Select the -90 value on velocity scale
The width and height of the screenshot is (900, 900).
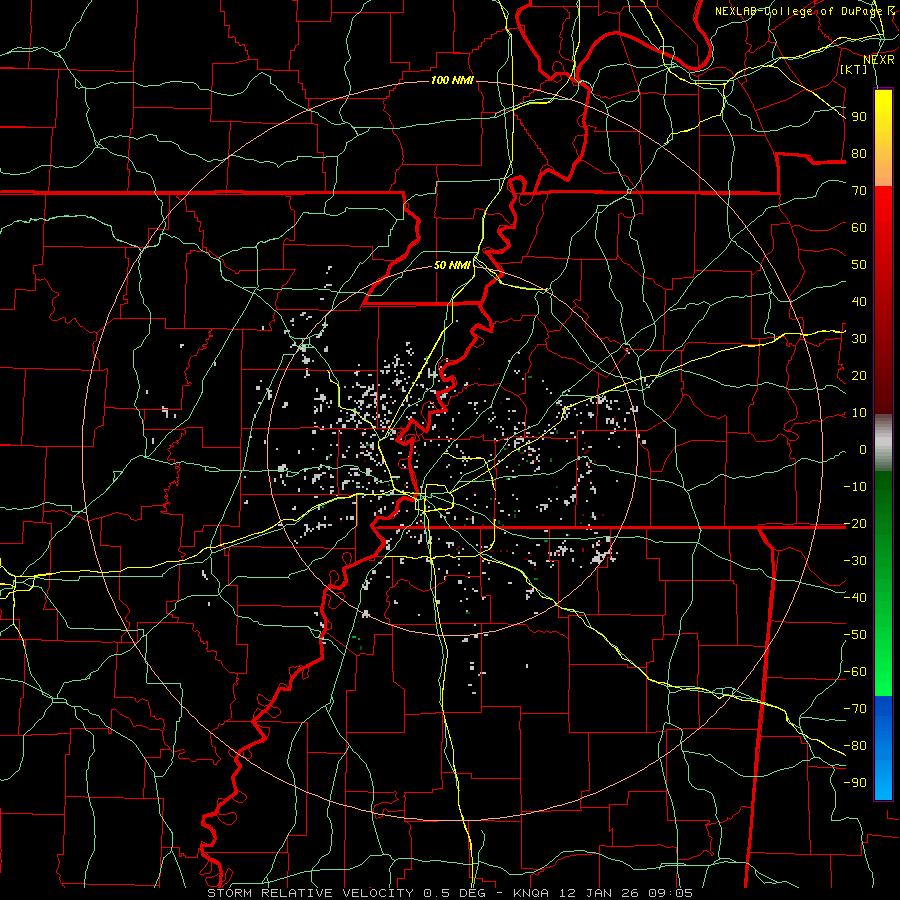855,783
